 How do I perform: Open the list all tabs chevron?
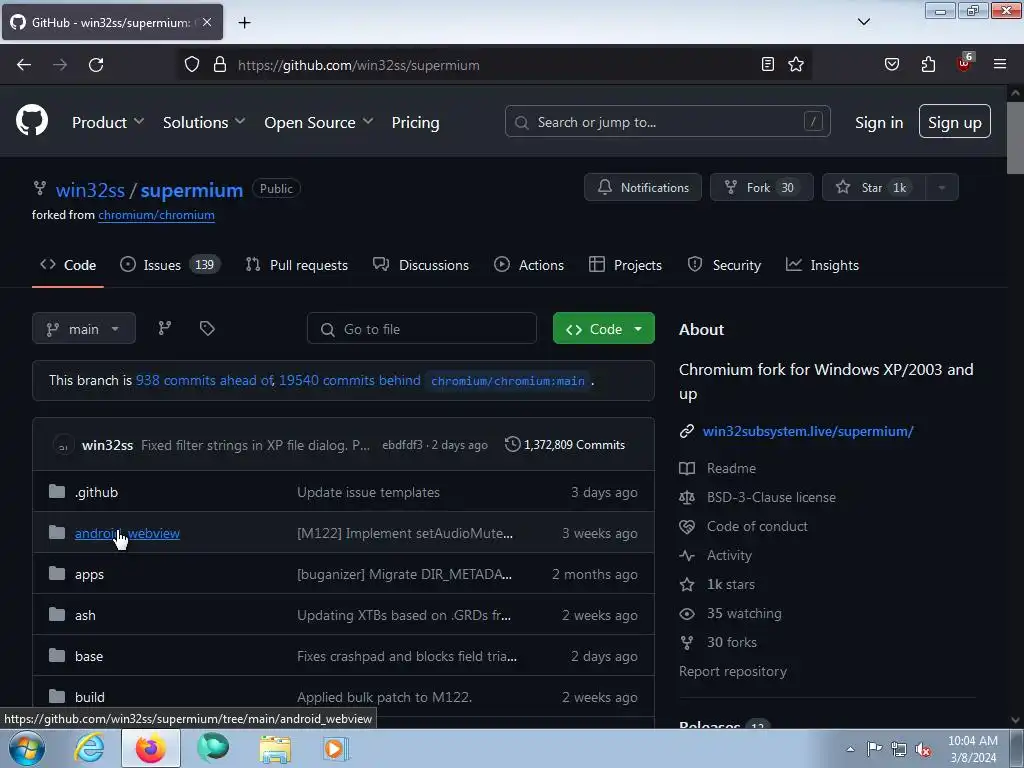coord(863,22)
